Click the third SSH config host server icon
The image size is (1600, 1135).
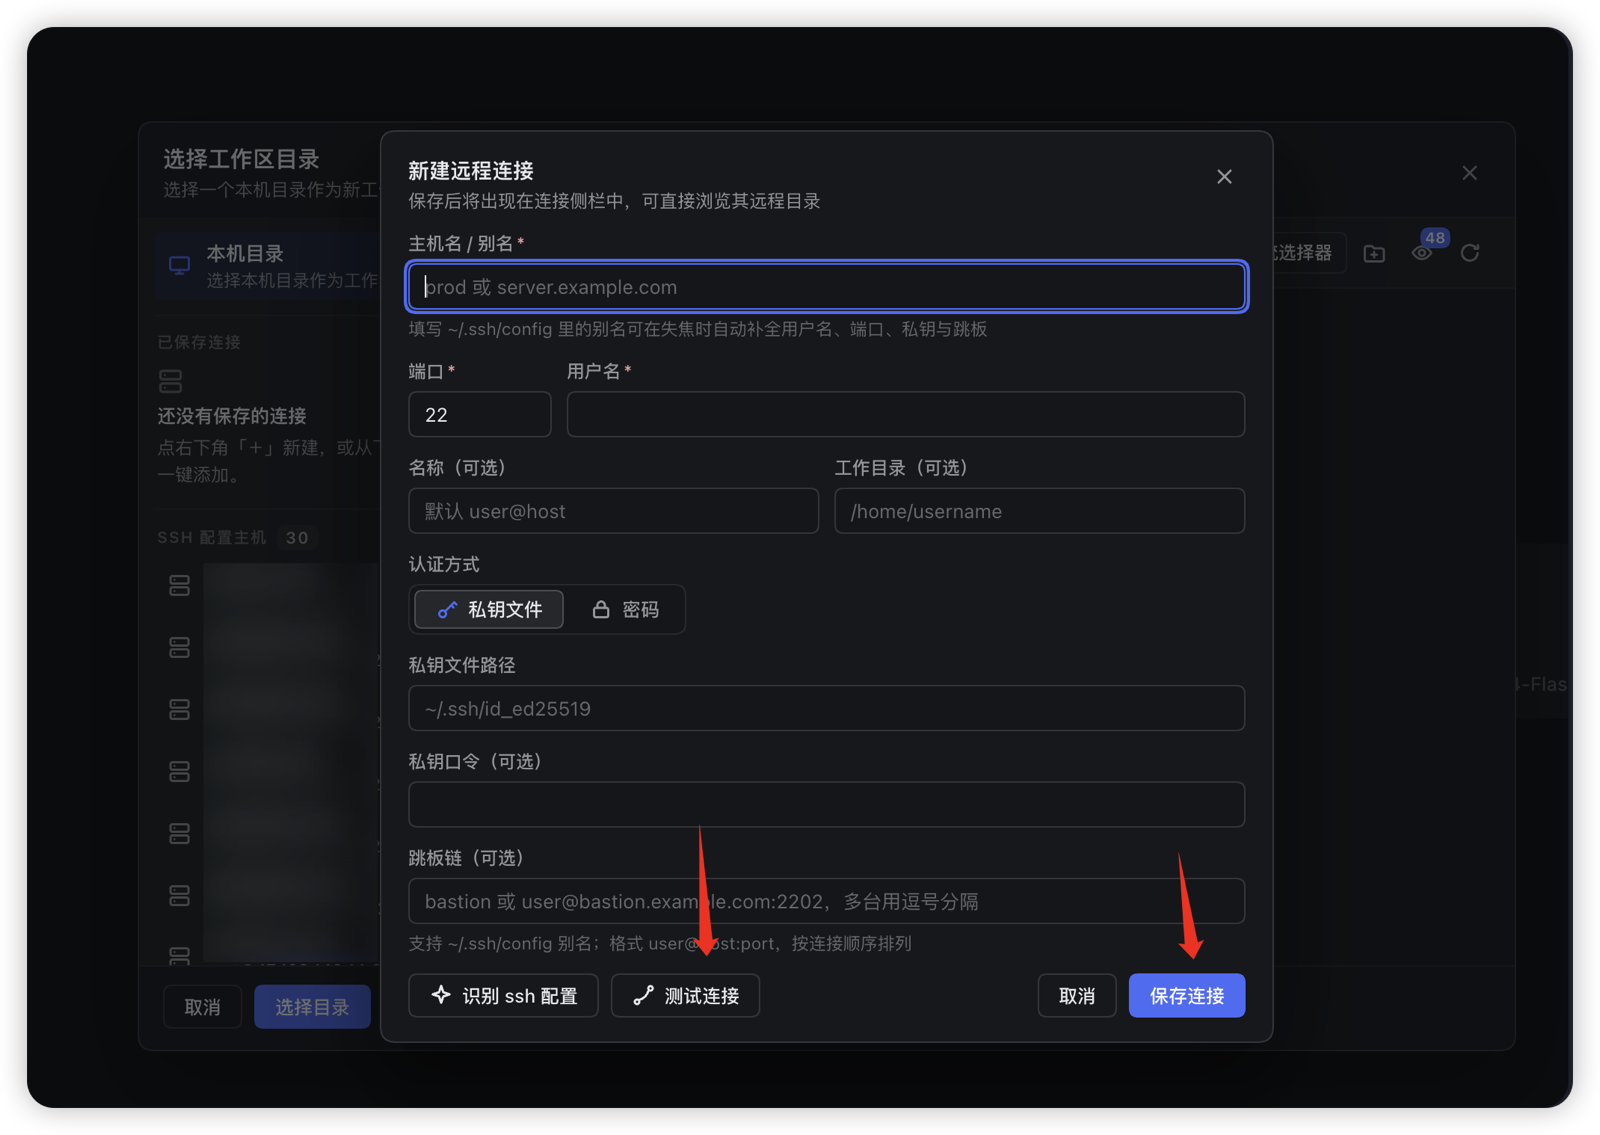click(x=180, y=710)
